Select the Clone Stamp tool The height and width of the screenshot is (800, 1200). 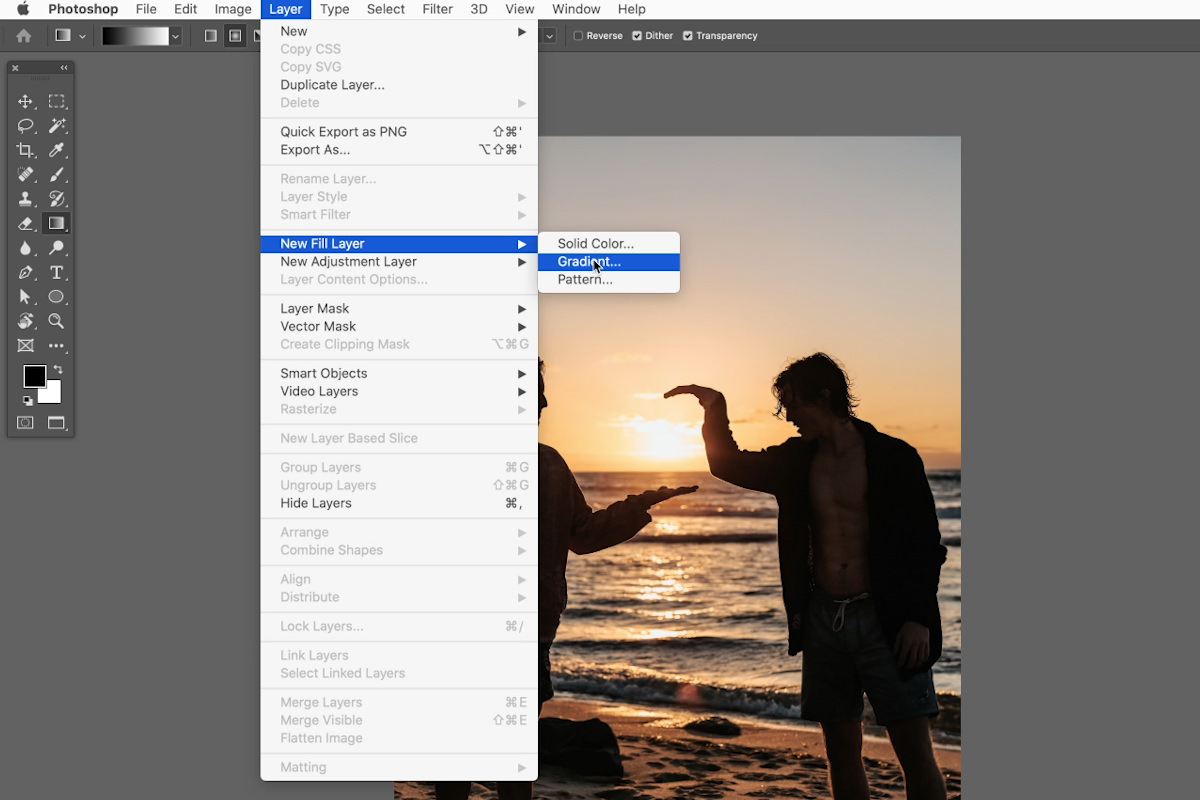[27, 199]
